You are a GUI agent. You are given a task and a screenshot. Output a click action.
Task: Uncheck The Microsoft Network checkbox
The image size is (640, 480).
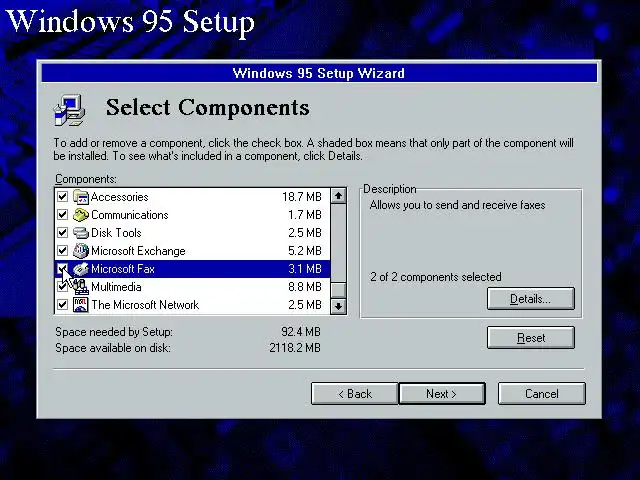tap(62, 304)
